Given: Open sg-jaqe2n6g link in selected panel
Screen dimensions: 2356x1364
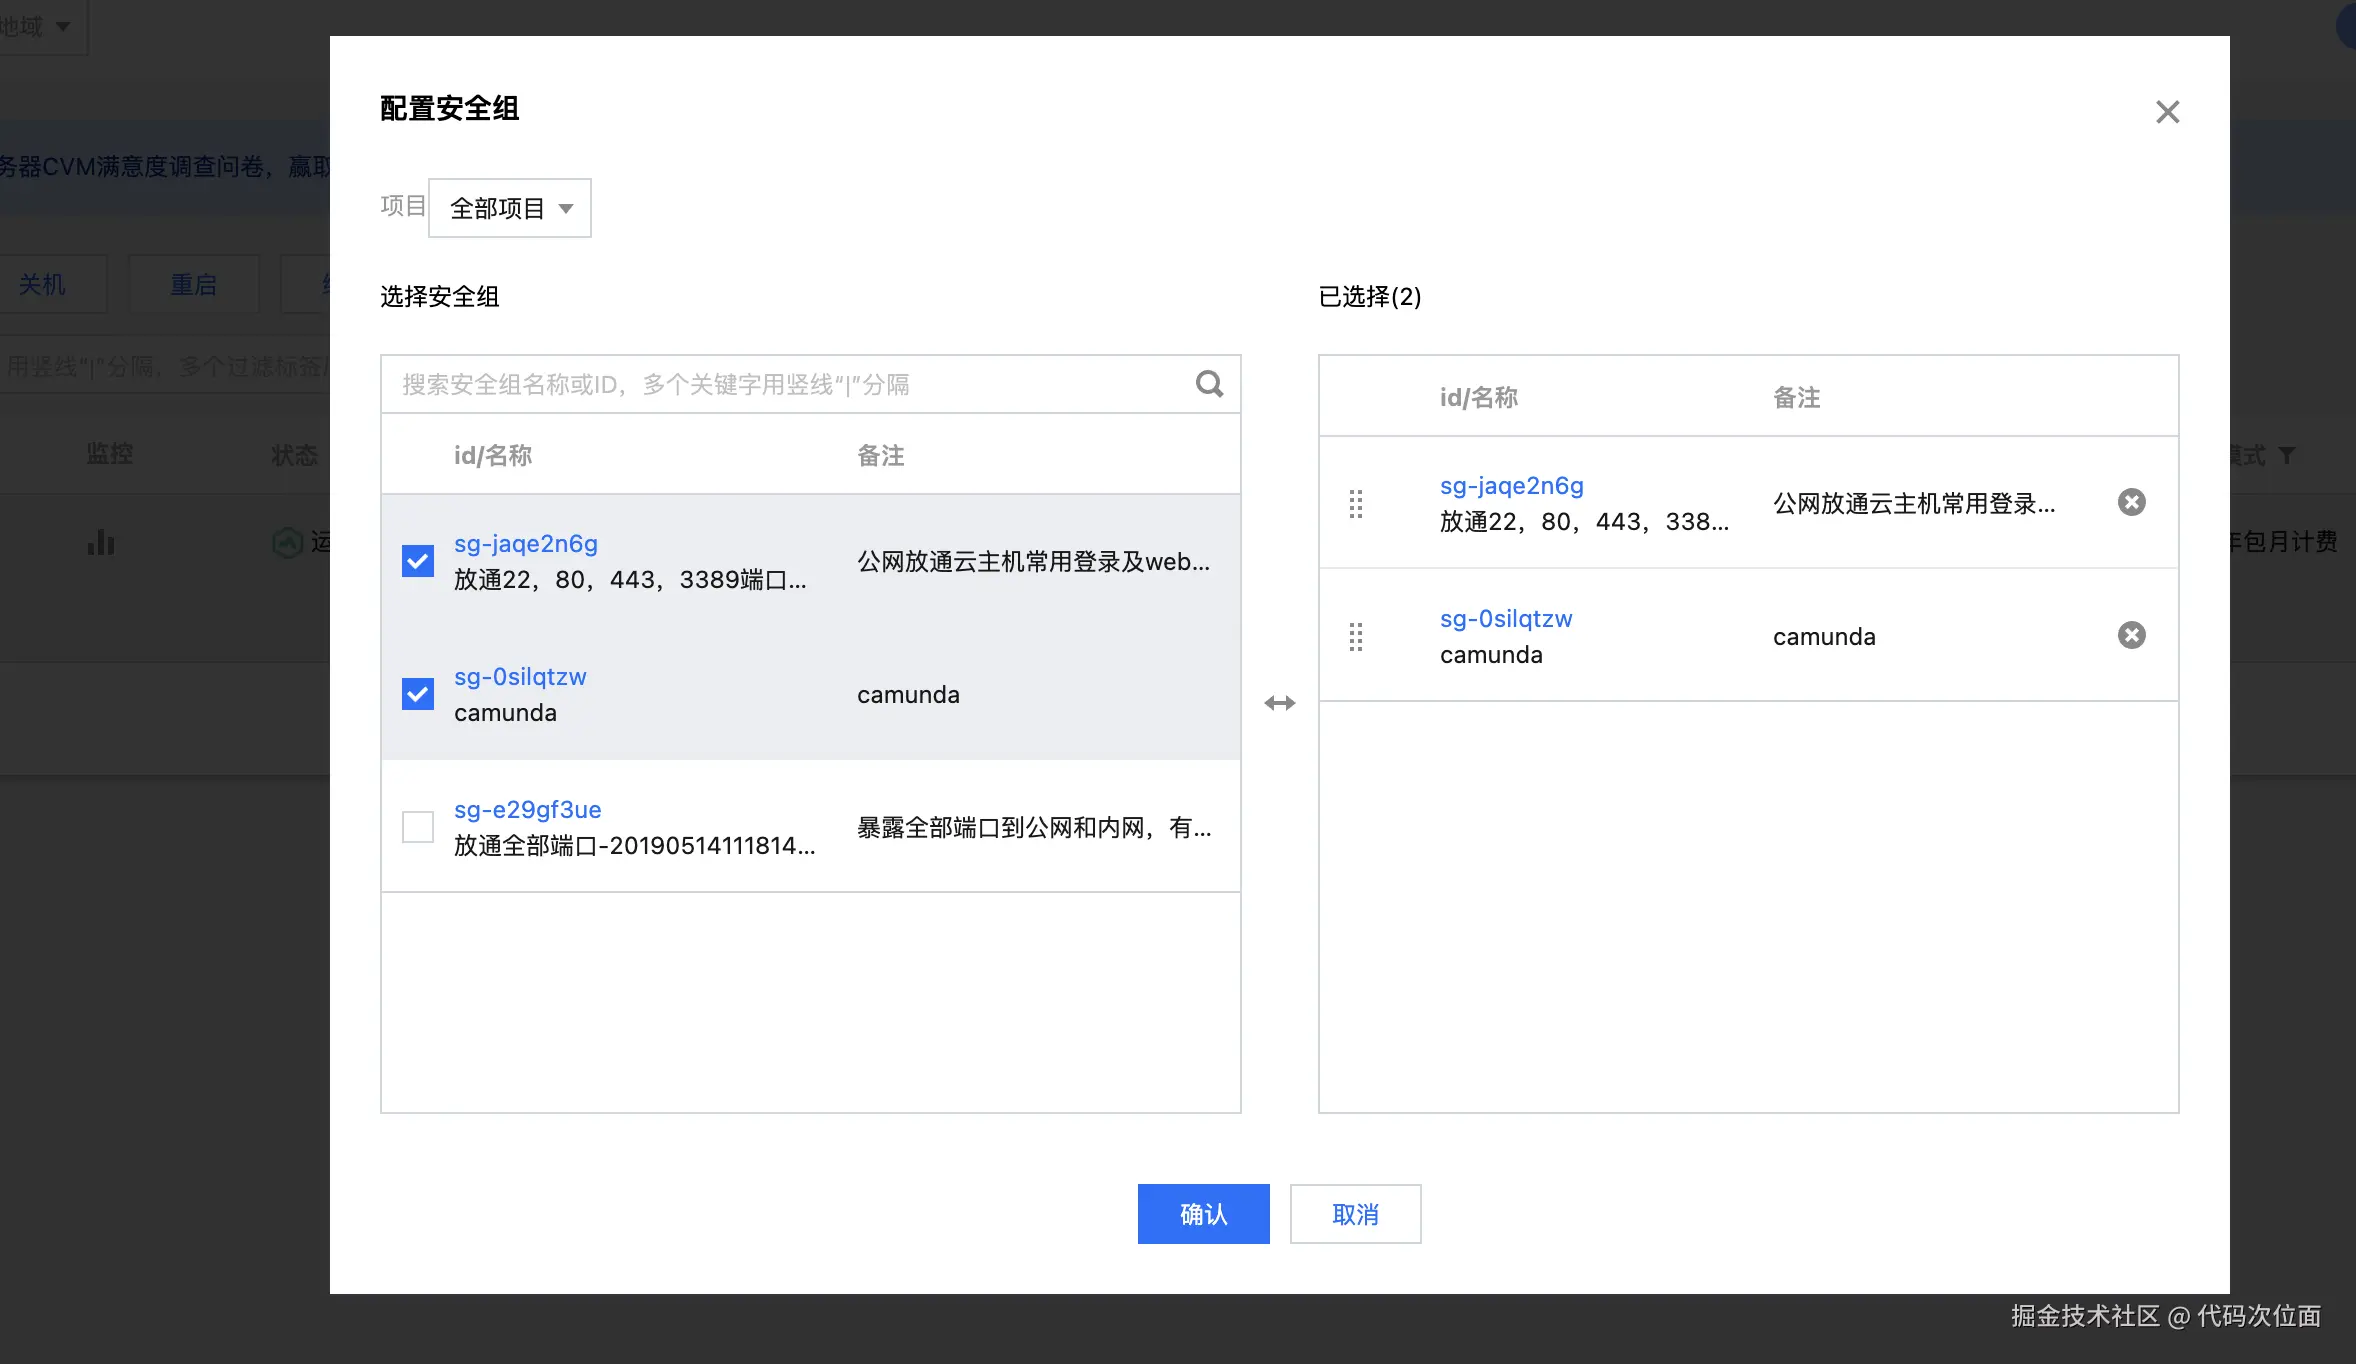Looking at the screenshot, I should [x=1511, y=485].
